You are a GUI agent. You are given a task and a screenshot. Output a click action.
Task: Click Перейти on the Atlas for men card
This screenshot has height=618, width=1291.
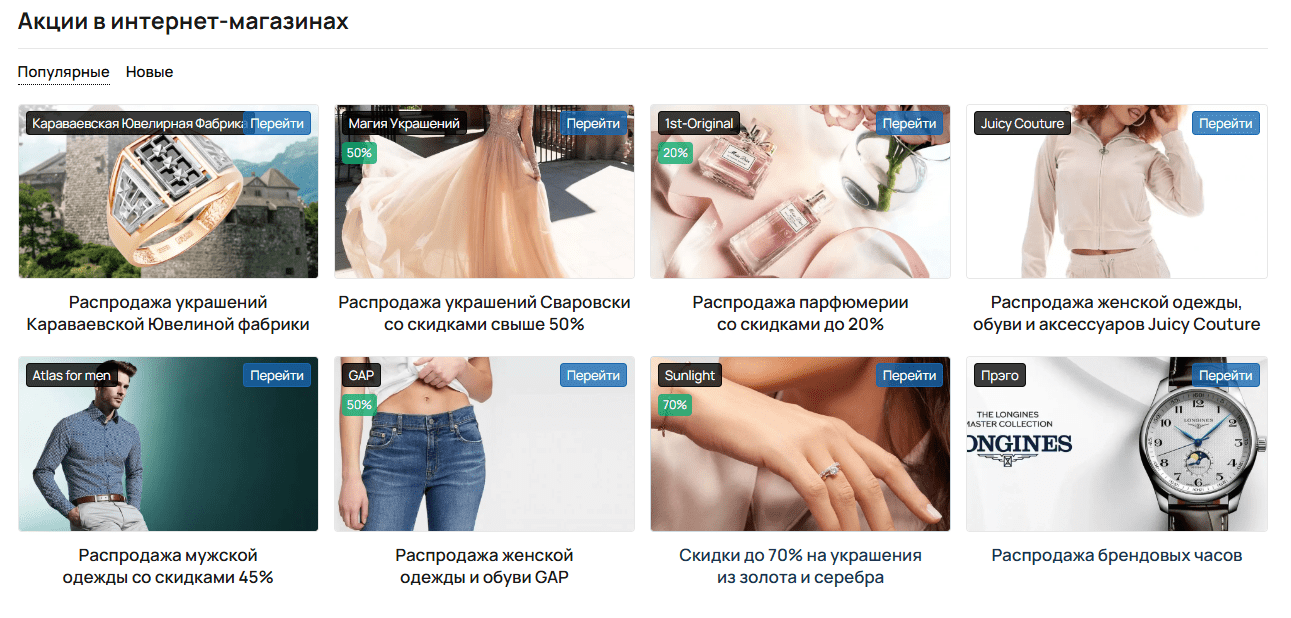pos(277,375)
